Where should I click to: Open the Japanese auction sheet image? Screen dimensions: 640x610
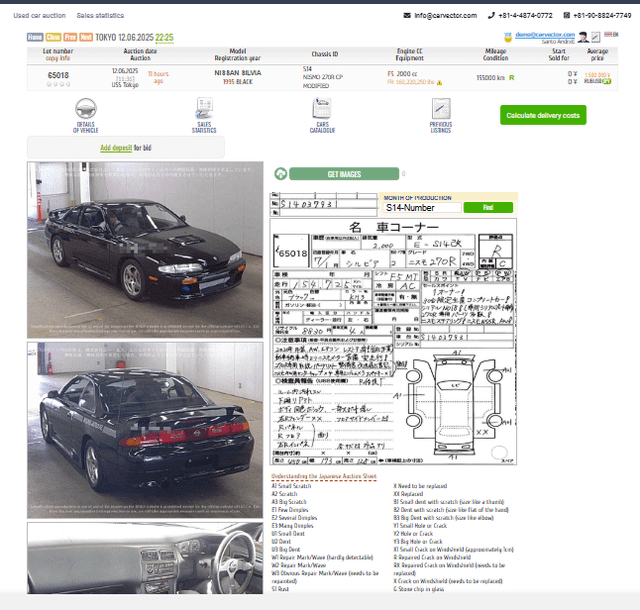(393, 341)
